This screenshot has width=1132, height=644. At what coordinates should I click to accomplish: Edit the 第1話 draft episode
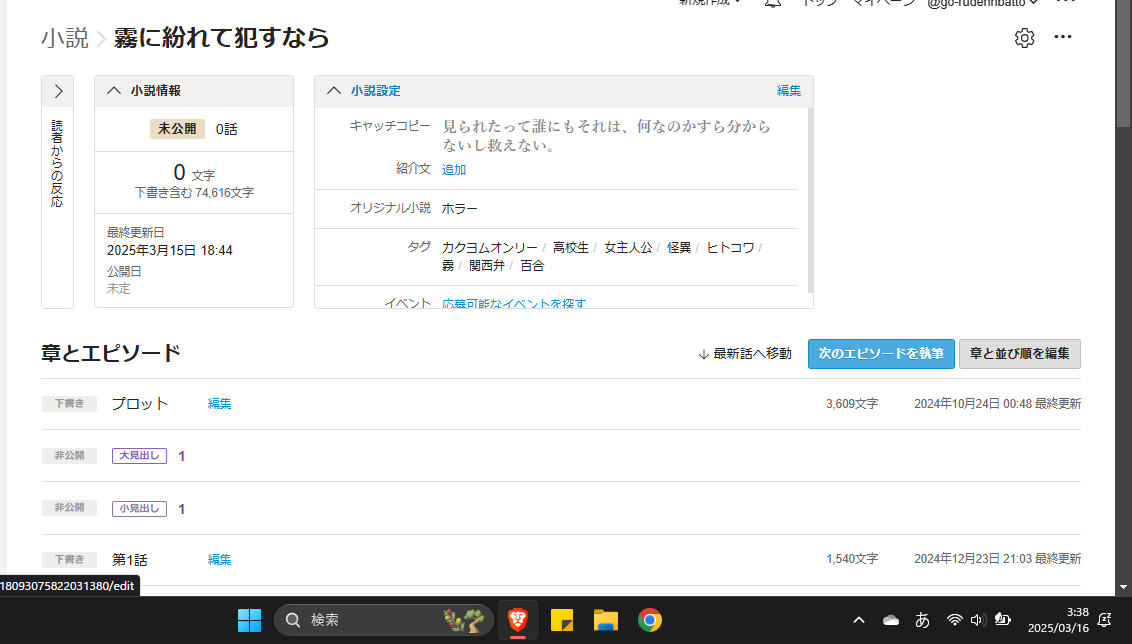click(219, 560)
